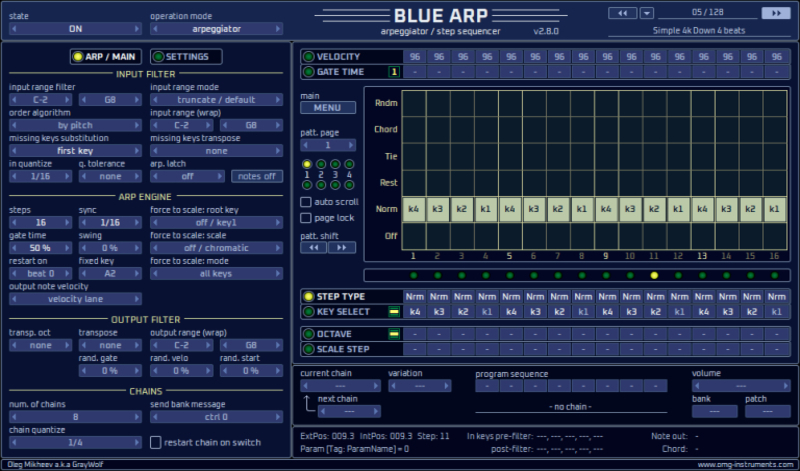The image size is (800, 471).
Task: Open input range mode truncate / default selector
Action: [216, 100]
